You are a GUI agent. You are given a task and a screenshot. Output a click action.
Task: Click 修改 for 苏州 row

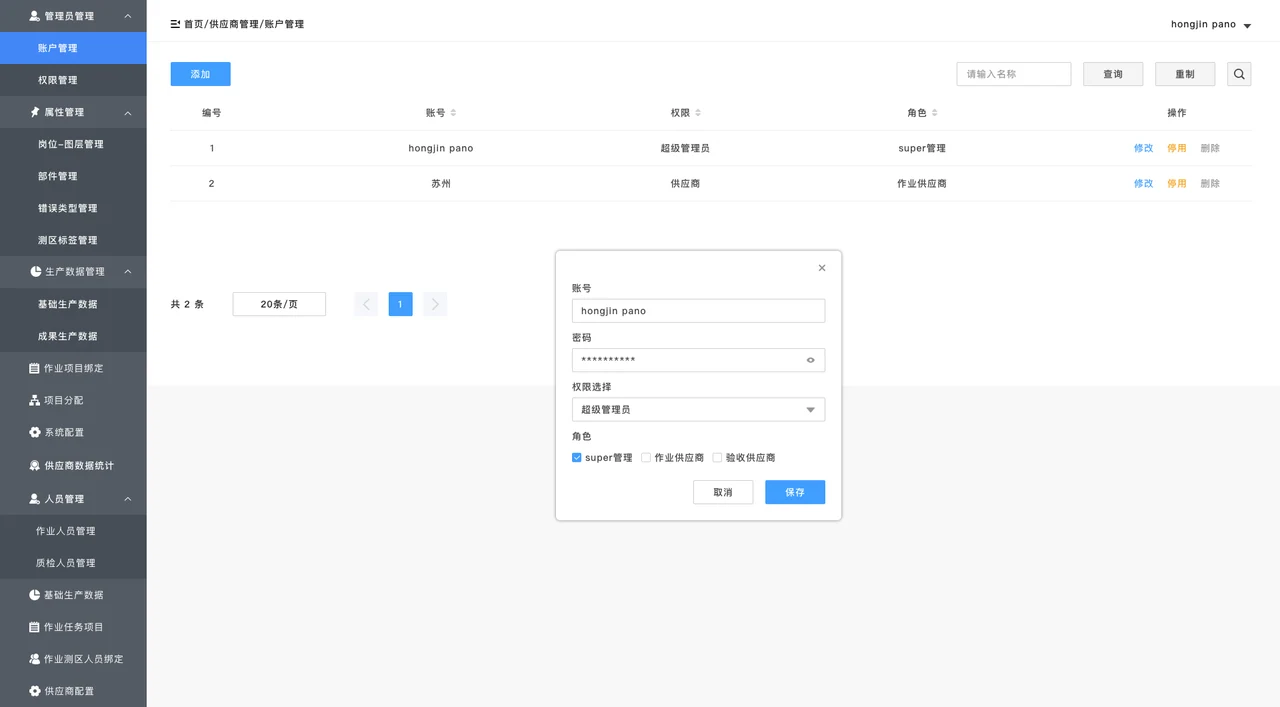pyautogui.click(x=1143, y=183)
